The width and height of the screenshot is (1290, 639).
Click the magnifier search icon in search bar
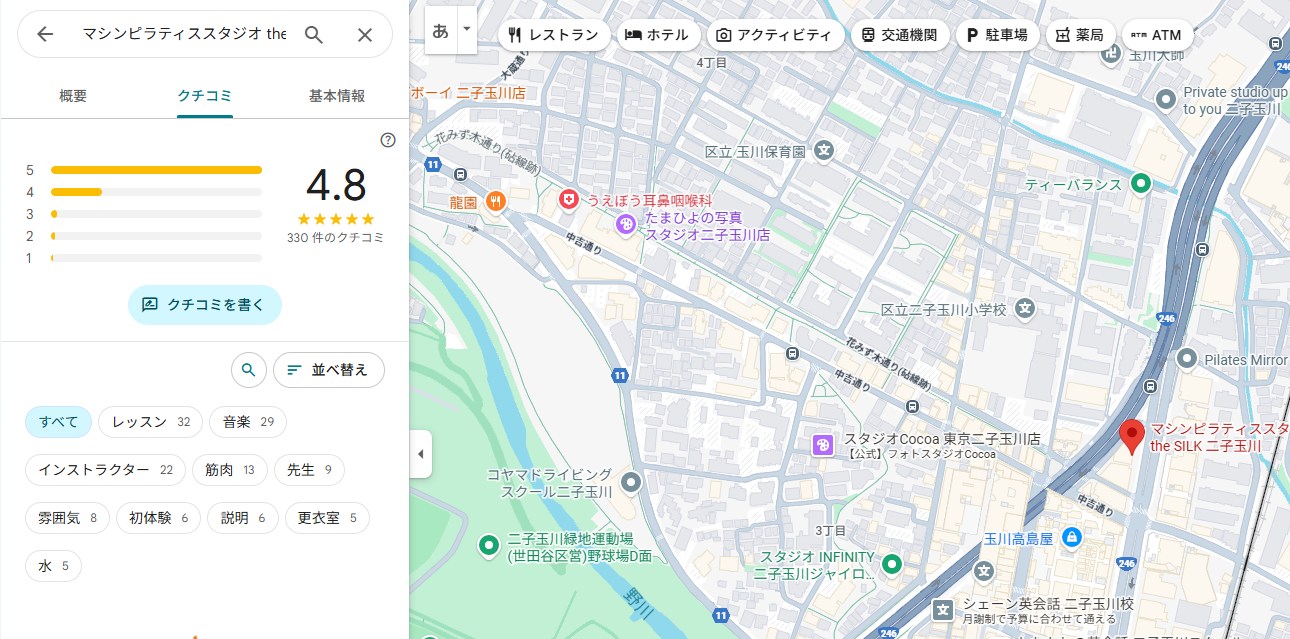click(x=314, y=35)
